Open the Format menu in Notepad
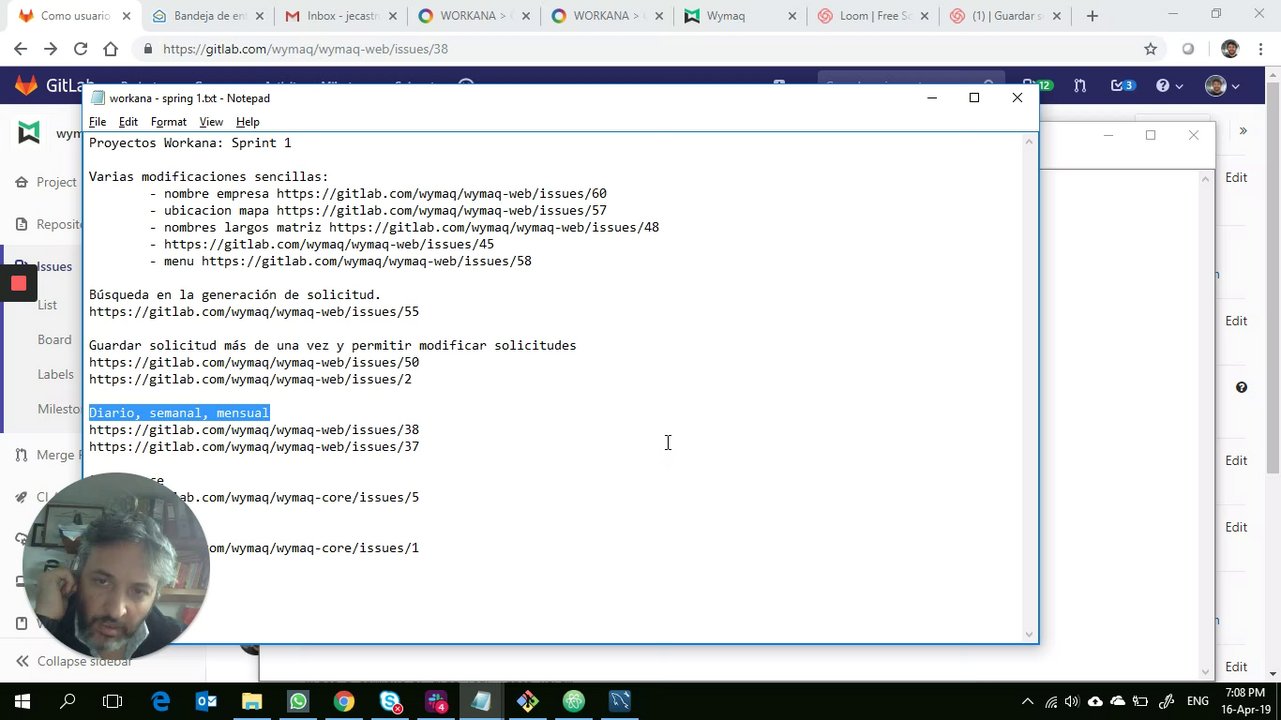This screenshot has height=720, width=1281. 168,122
